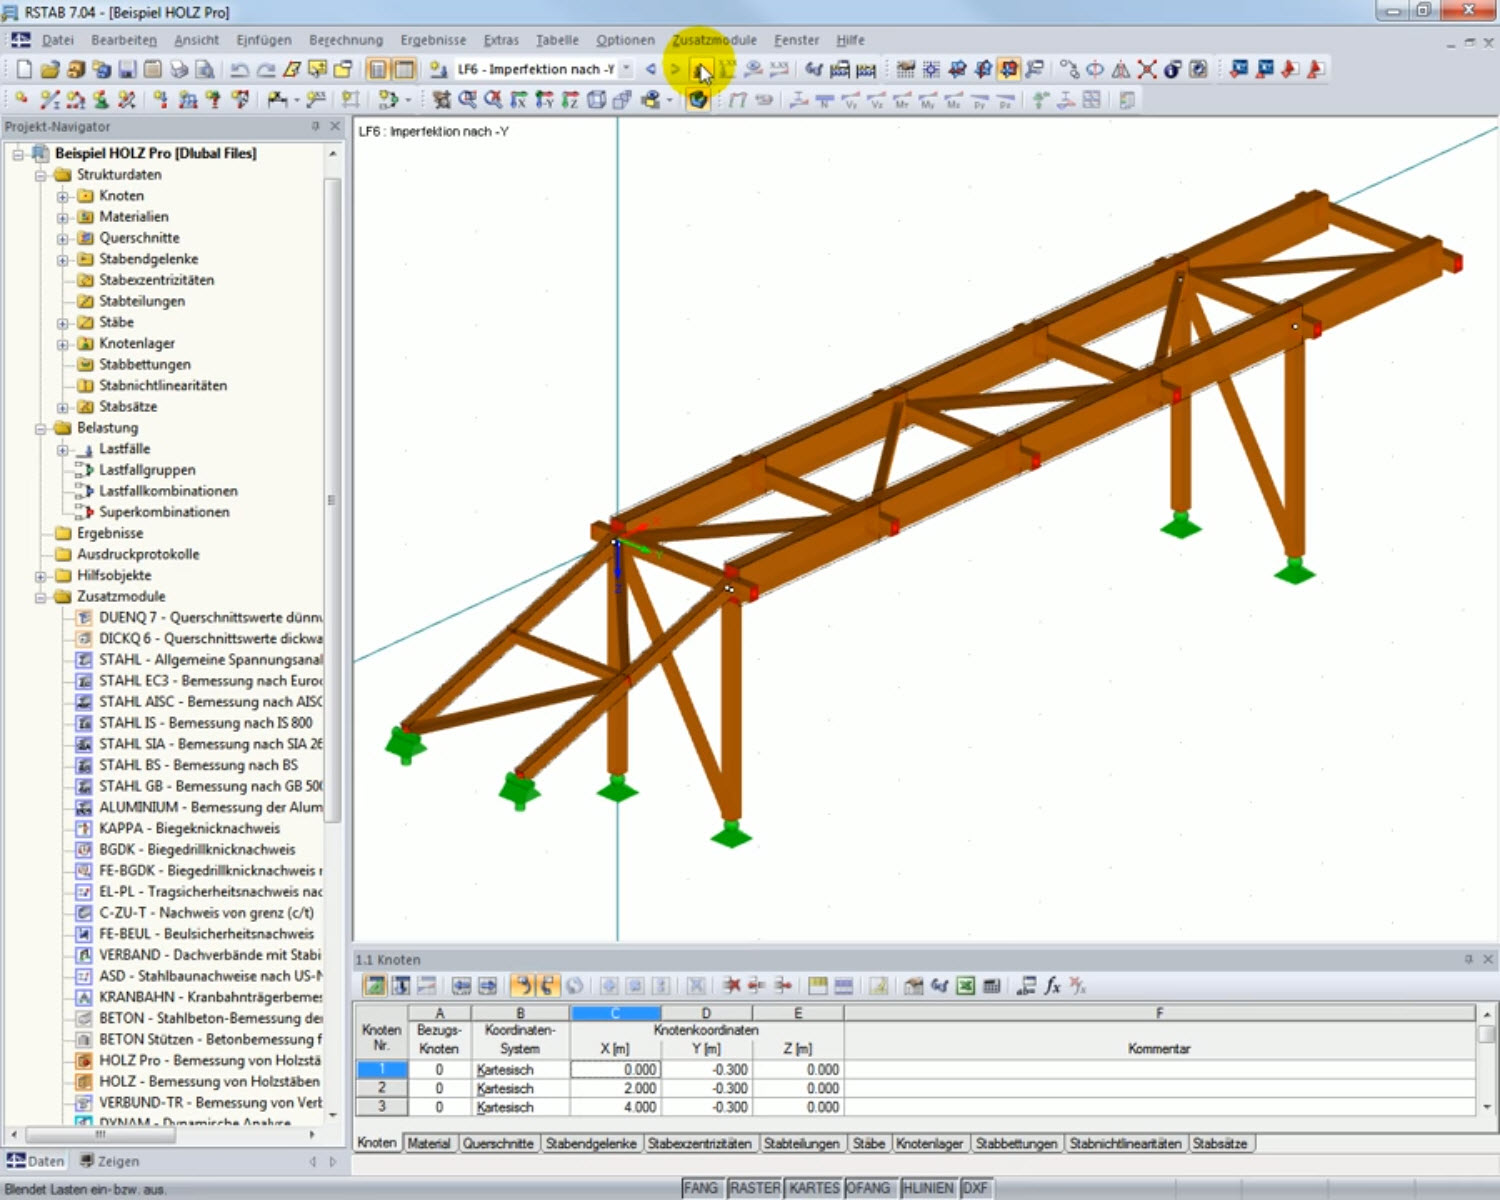Select Lastfallkombinationen in navigator
1500x1200 pixels.
pos(168,491)
